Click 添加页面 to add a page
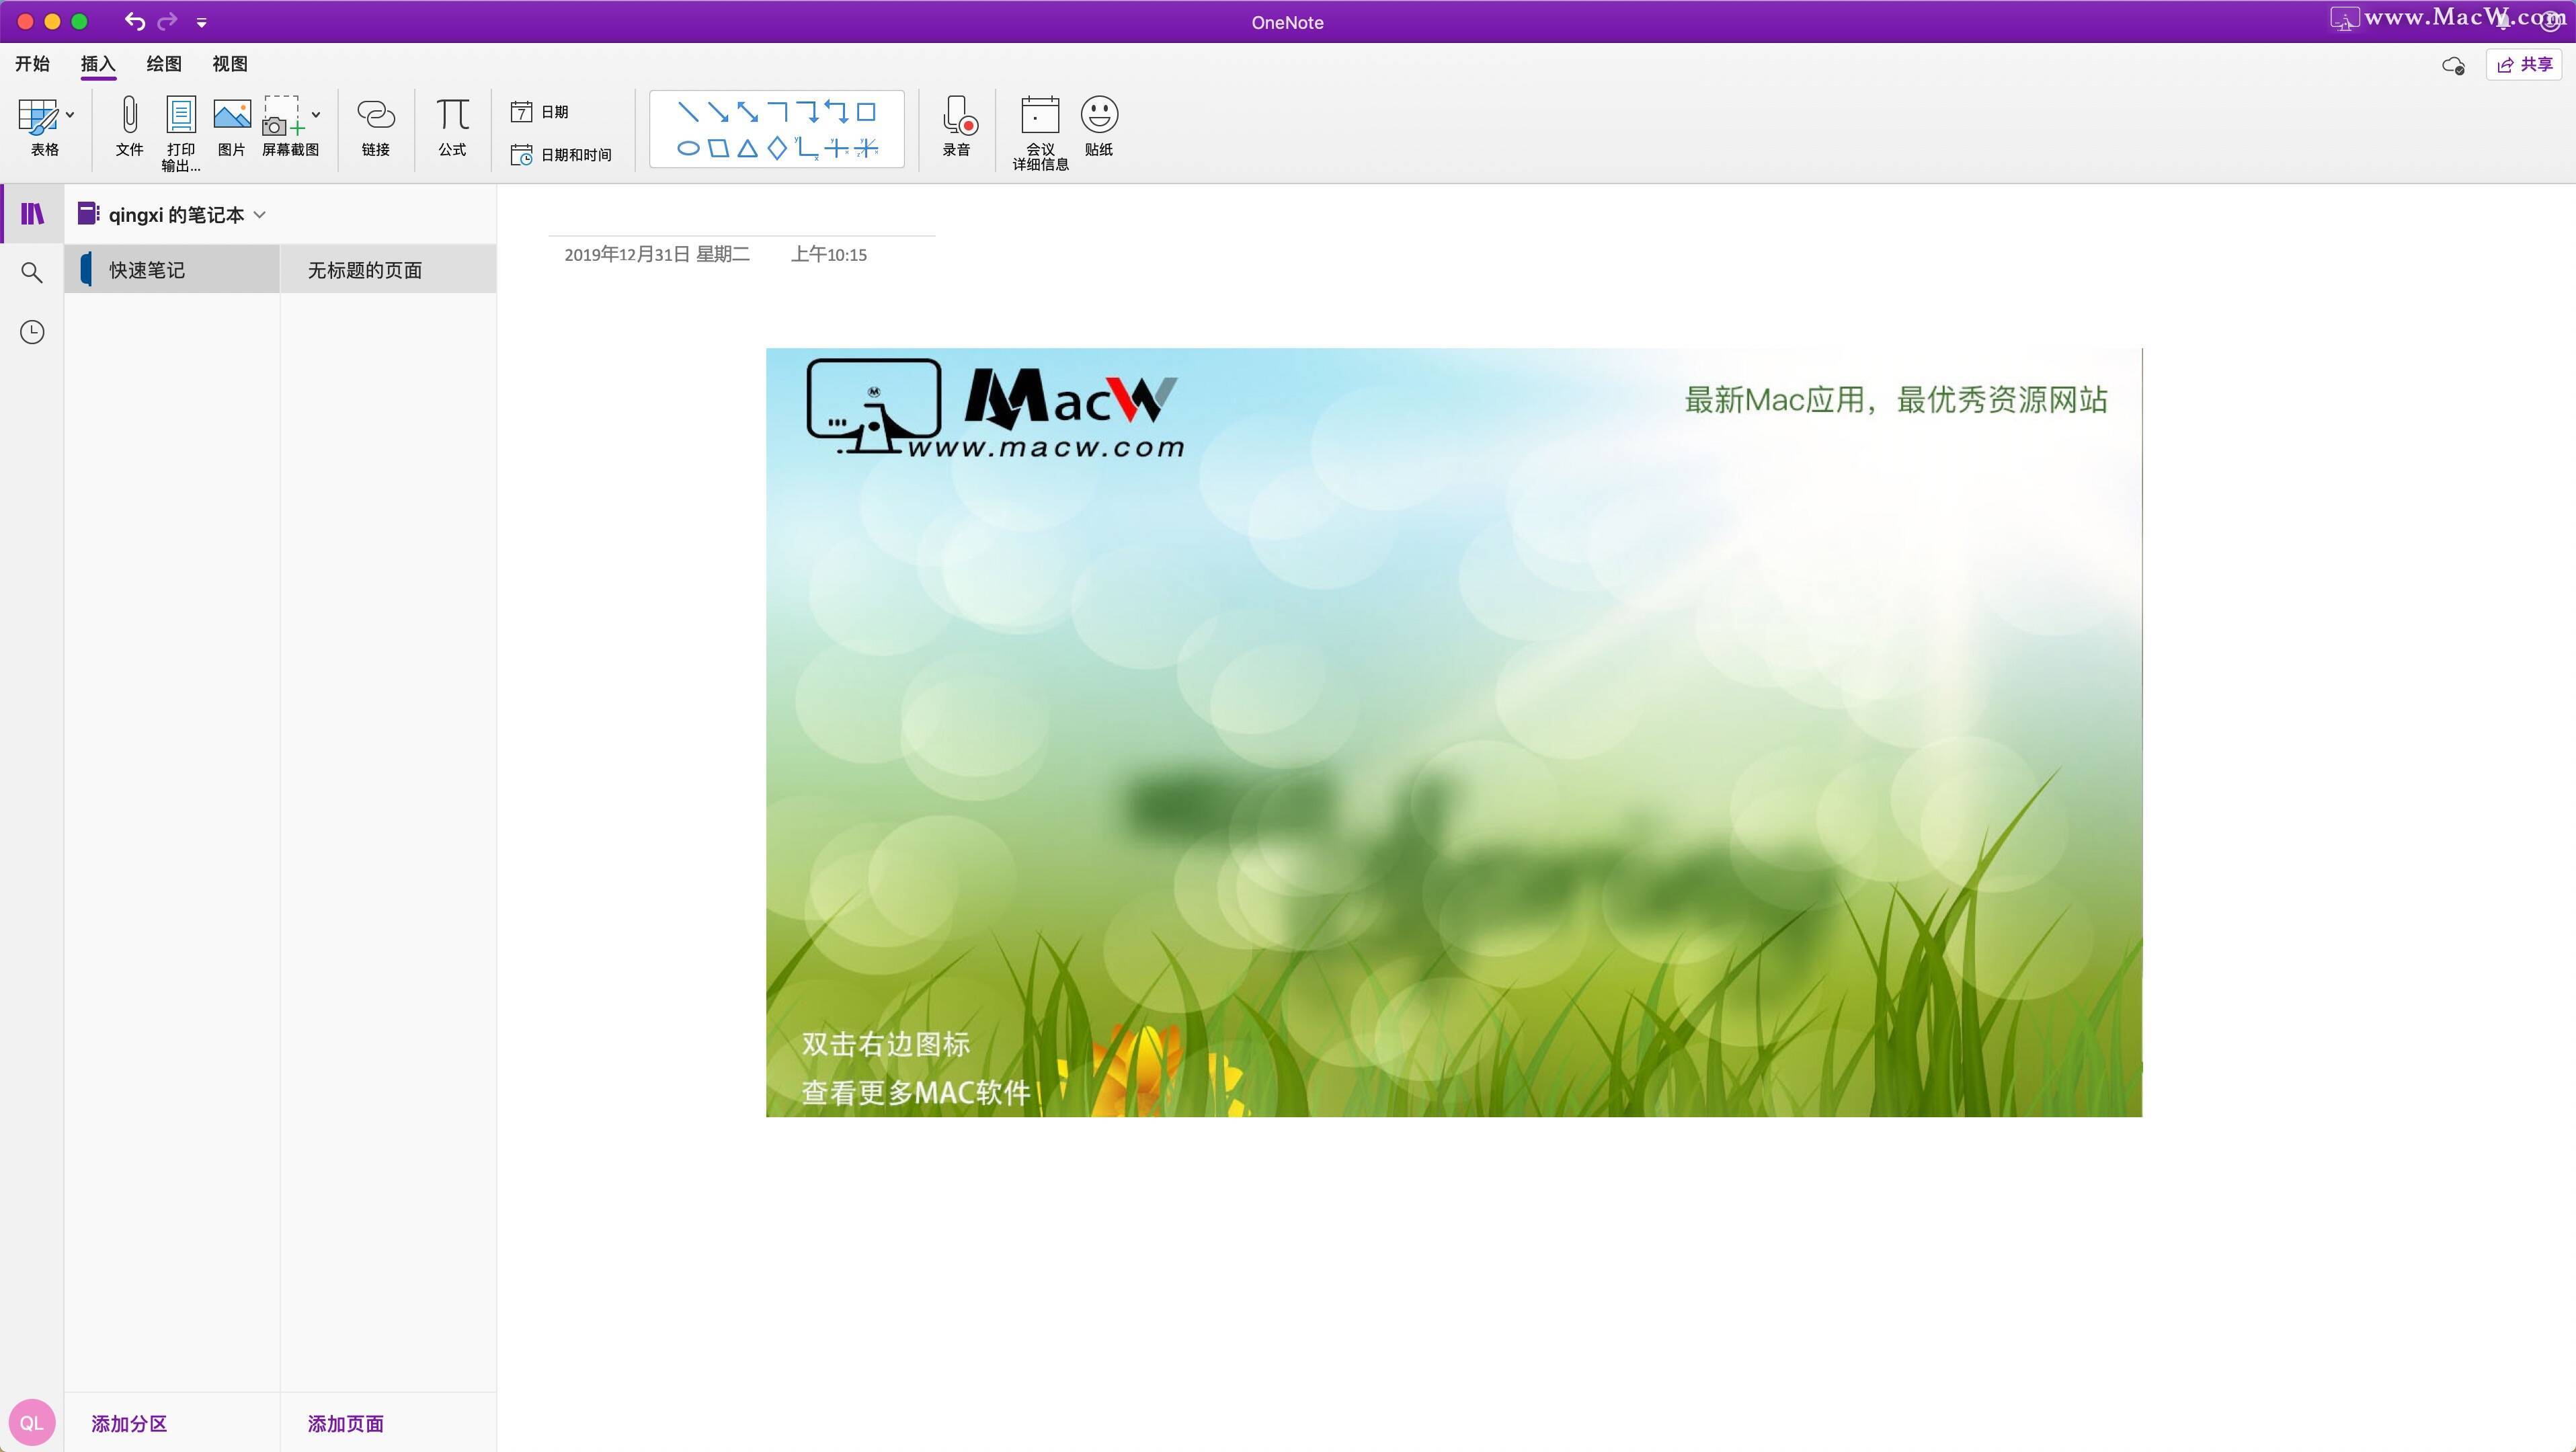This screenshot has height=1452, width=2576. [x=345, y=1423]
